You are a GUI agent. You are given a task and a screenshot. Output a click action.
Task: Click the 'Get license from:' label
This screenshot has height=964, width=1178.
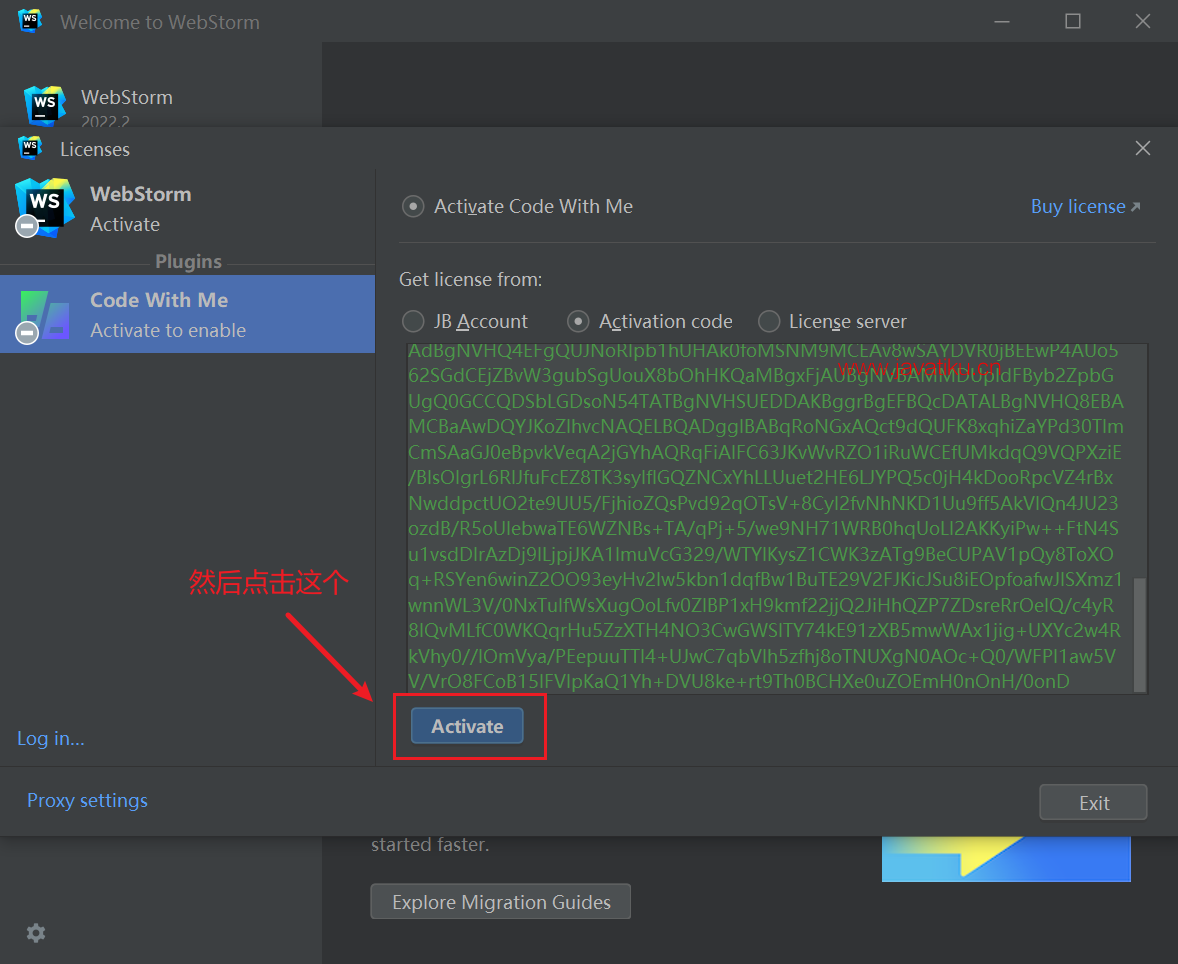[x=470, y=280]
